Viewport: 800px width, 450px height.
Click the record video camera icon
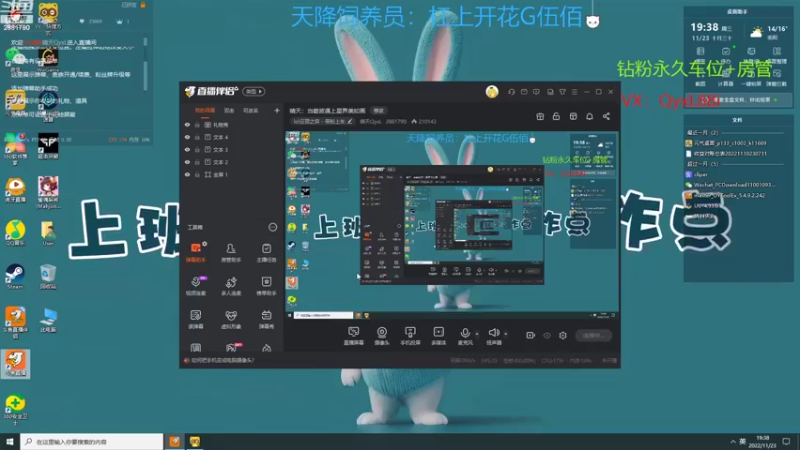[531, 335]
